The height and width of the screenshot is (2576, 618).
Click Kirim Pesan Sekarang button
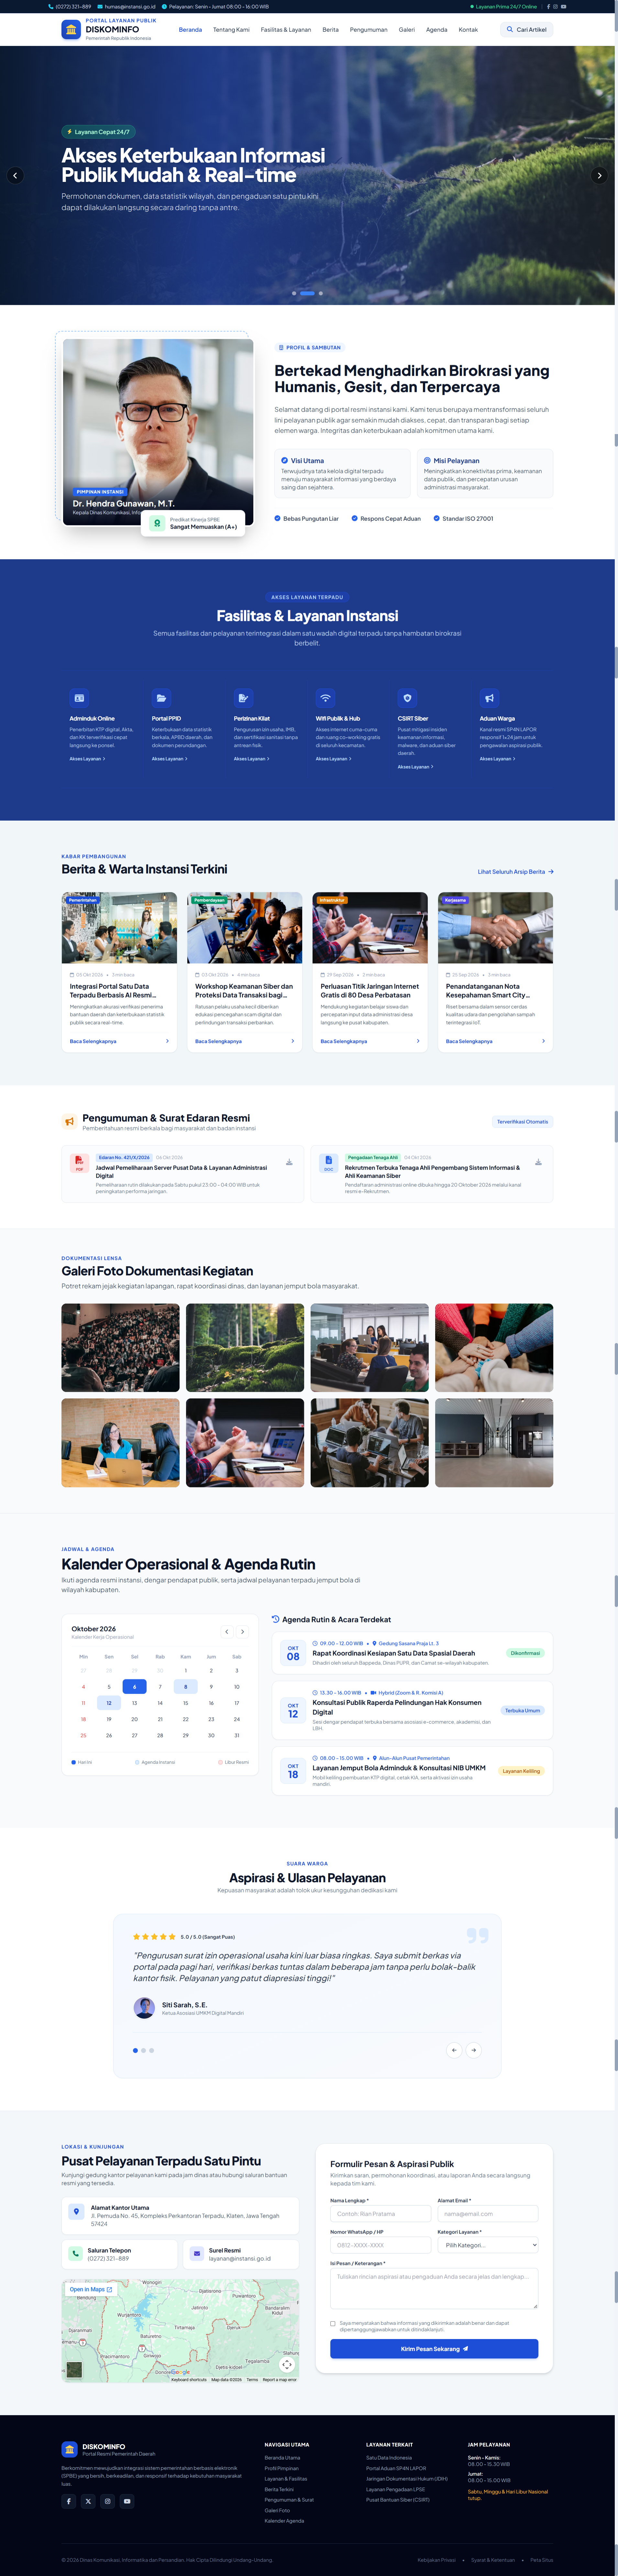pos(434,2349)
